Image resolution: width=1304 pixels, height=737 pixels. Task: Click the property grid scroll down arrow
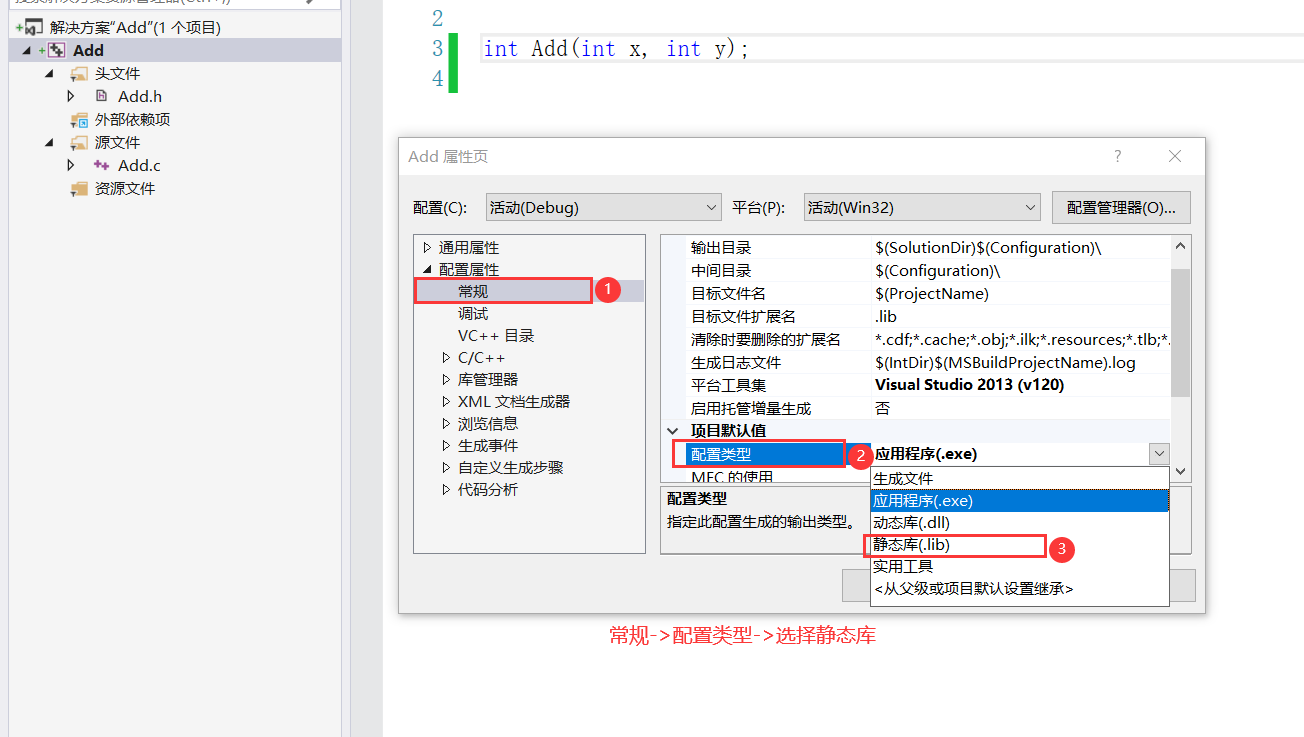tap(1181, 471)
